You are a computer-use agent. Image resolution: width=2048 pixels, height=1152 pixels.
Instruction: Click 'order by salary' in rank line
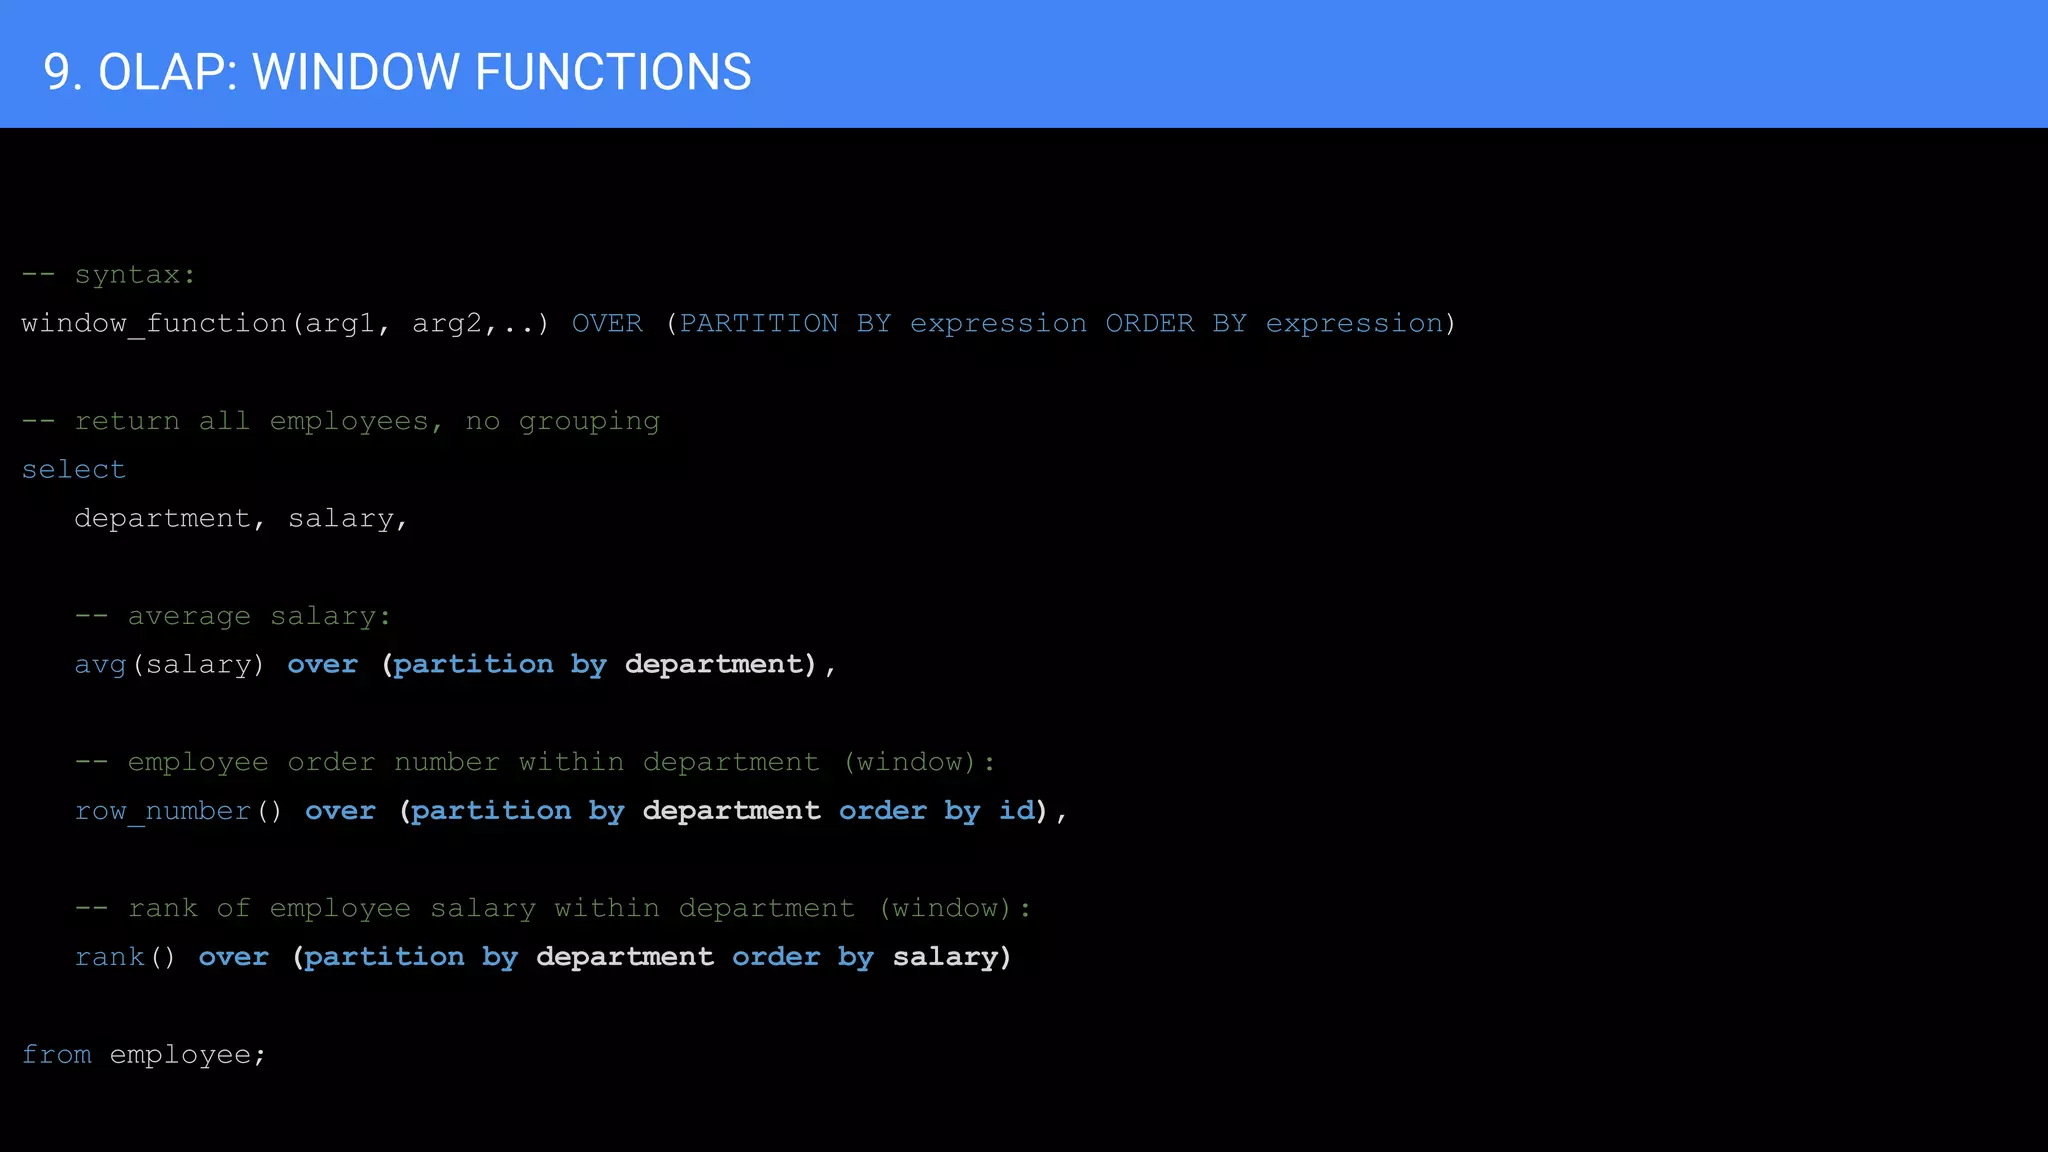pyautogui.click(x=865, y=957)
